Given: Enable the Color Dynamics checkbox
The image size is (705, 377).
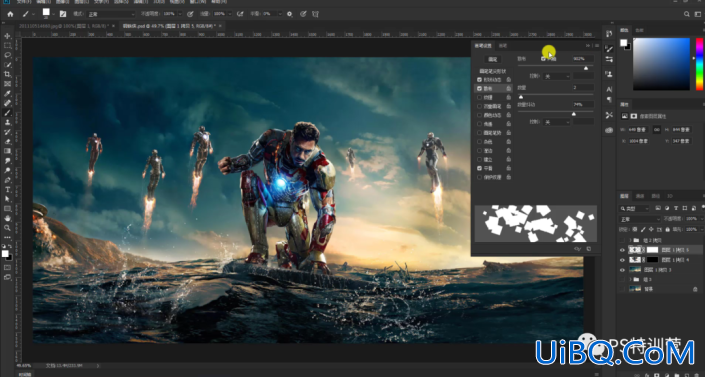Looking at the screenshot, I should pos(479,115).
